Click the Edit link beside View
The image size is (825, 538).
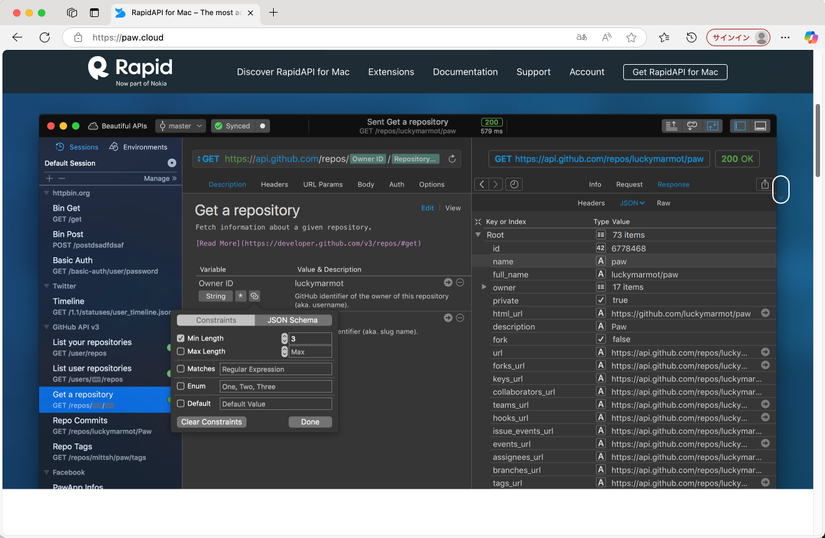click(427, 208)
